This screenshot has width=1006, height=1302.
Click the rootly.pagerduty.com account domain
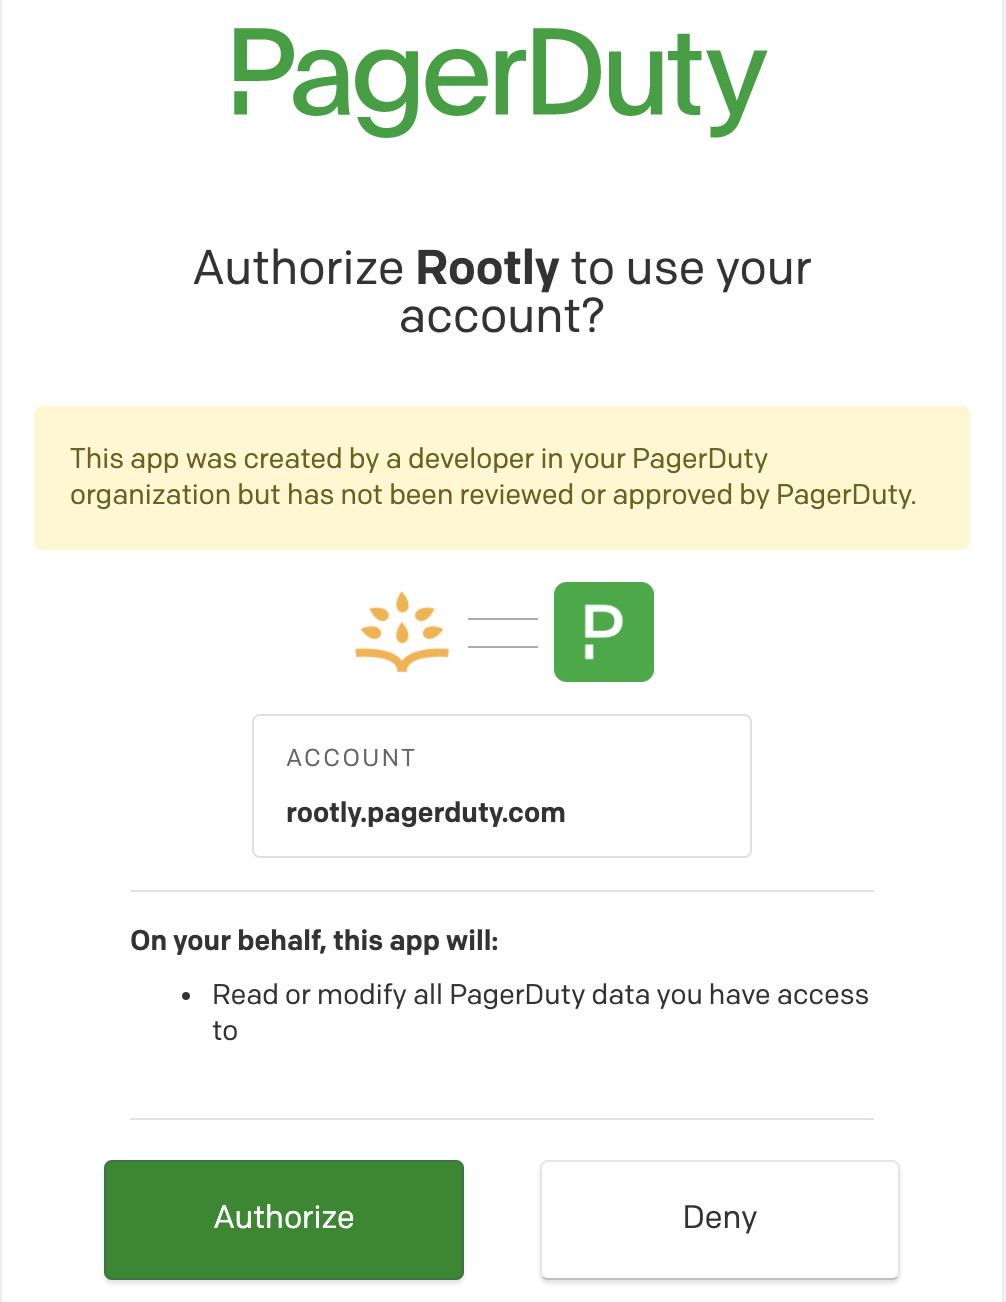[x=426, y=812]
